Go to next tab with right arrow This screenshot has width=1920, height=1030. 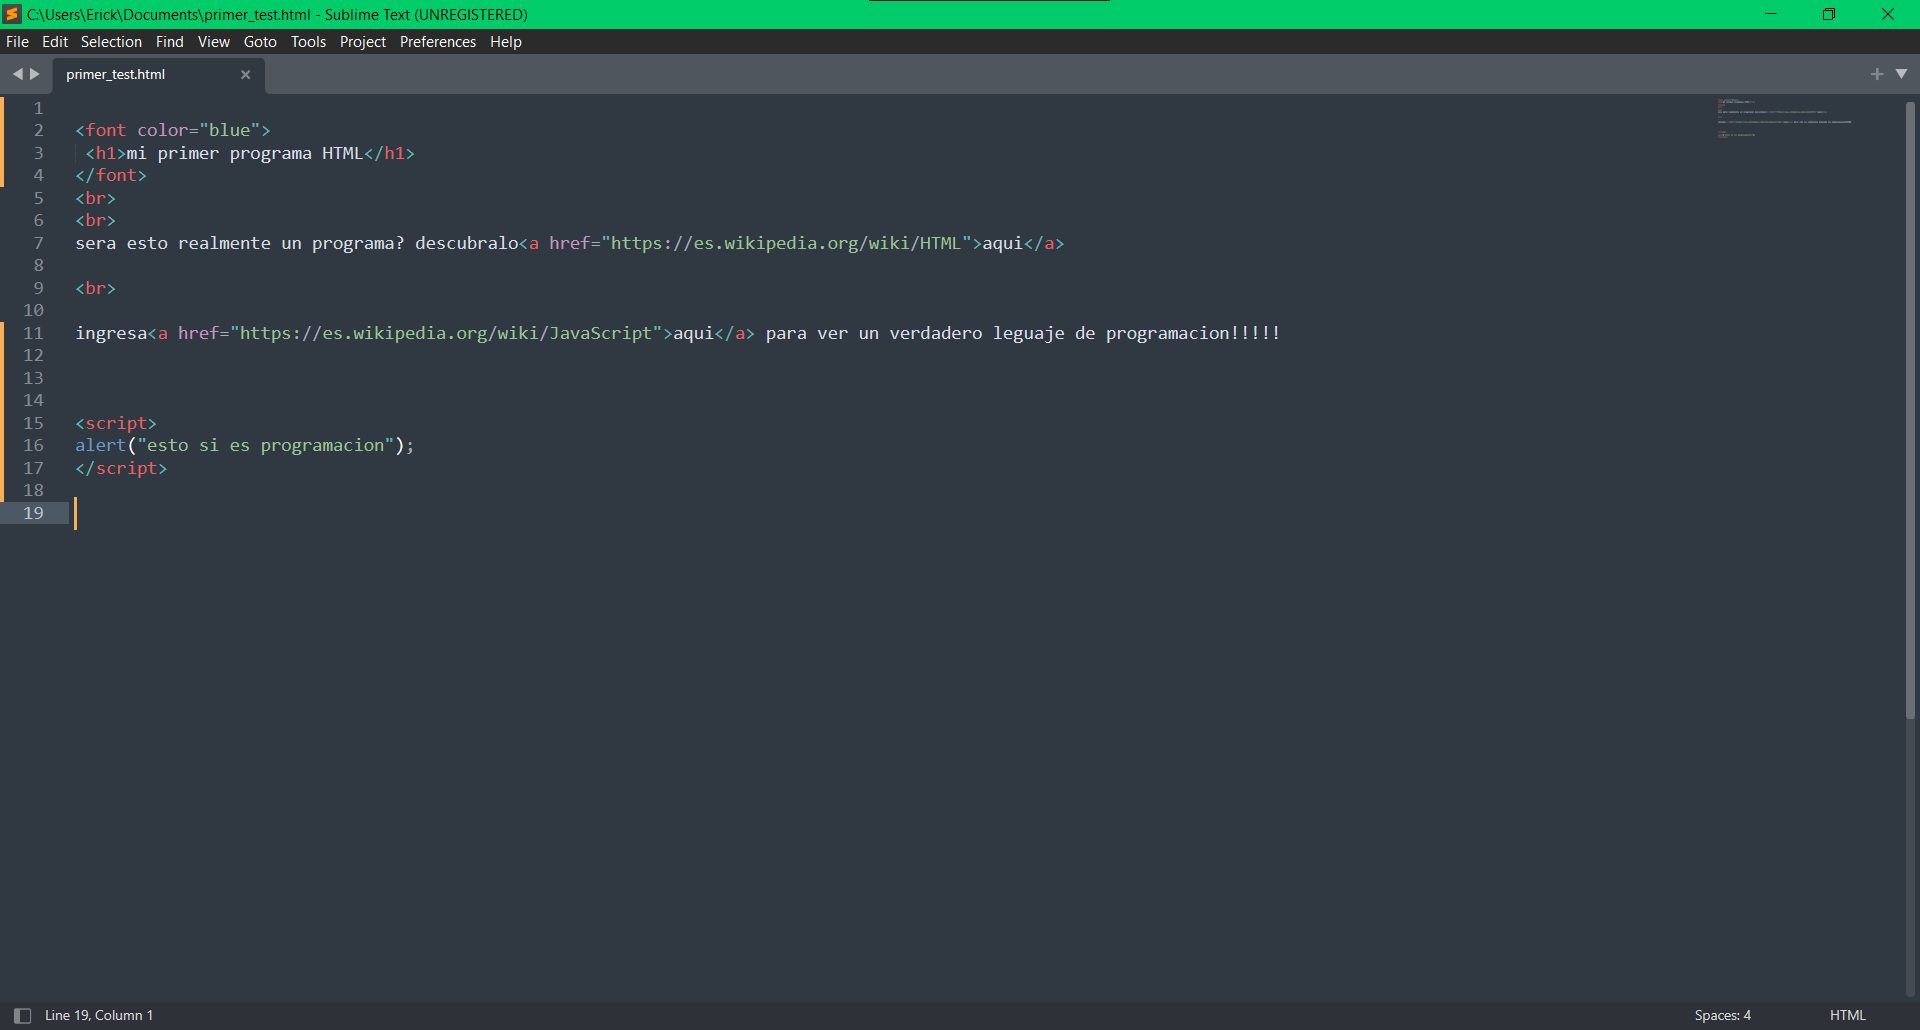pos(35,74)
